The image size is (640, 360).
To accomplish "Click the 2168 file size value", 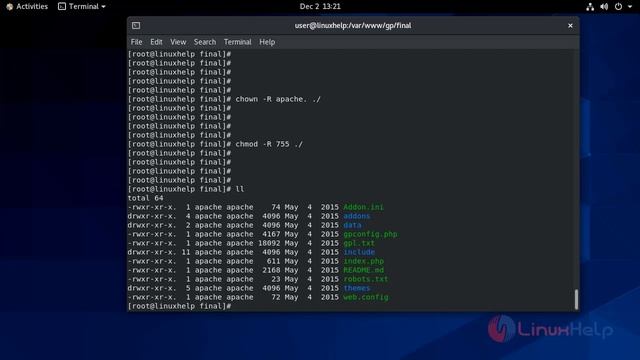I will coord(271,270).
